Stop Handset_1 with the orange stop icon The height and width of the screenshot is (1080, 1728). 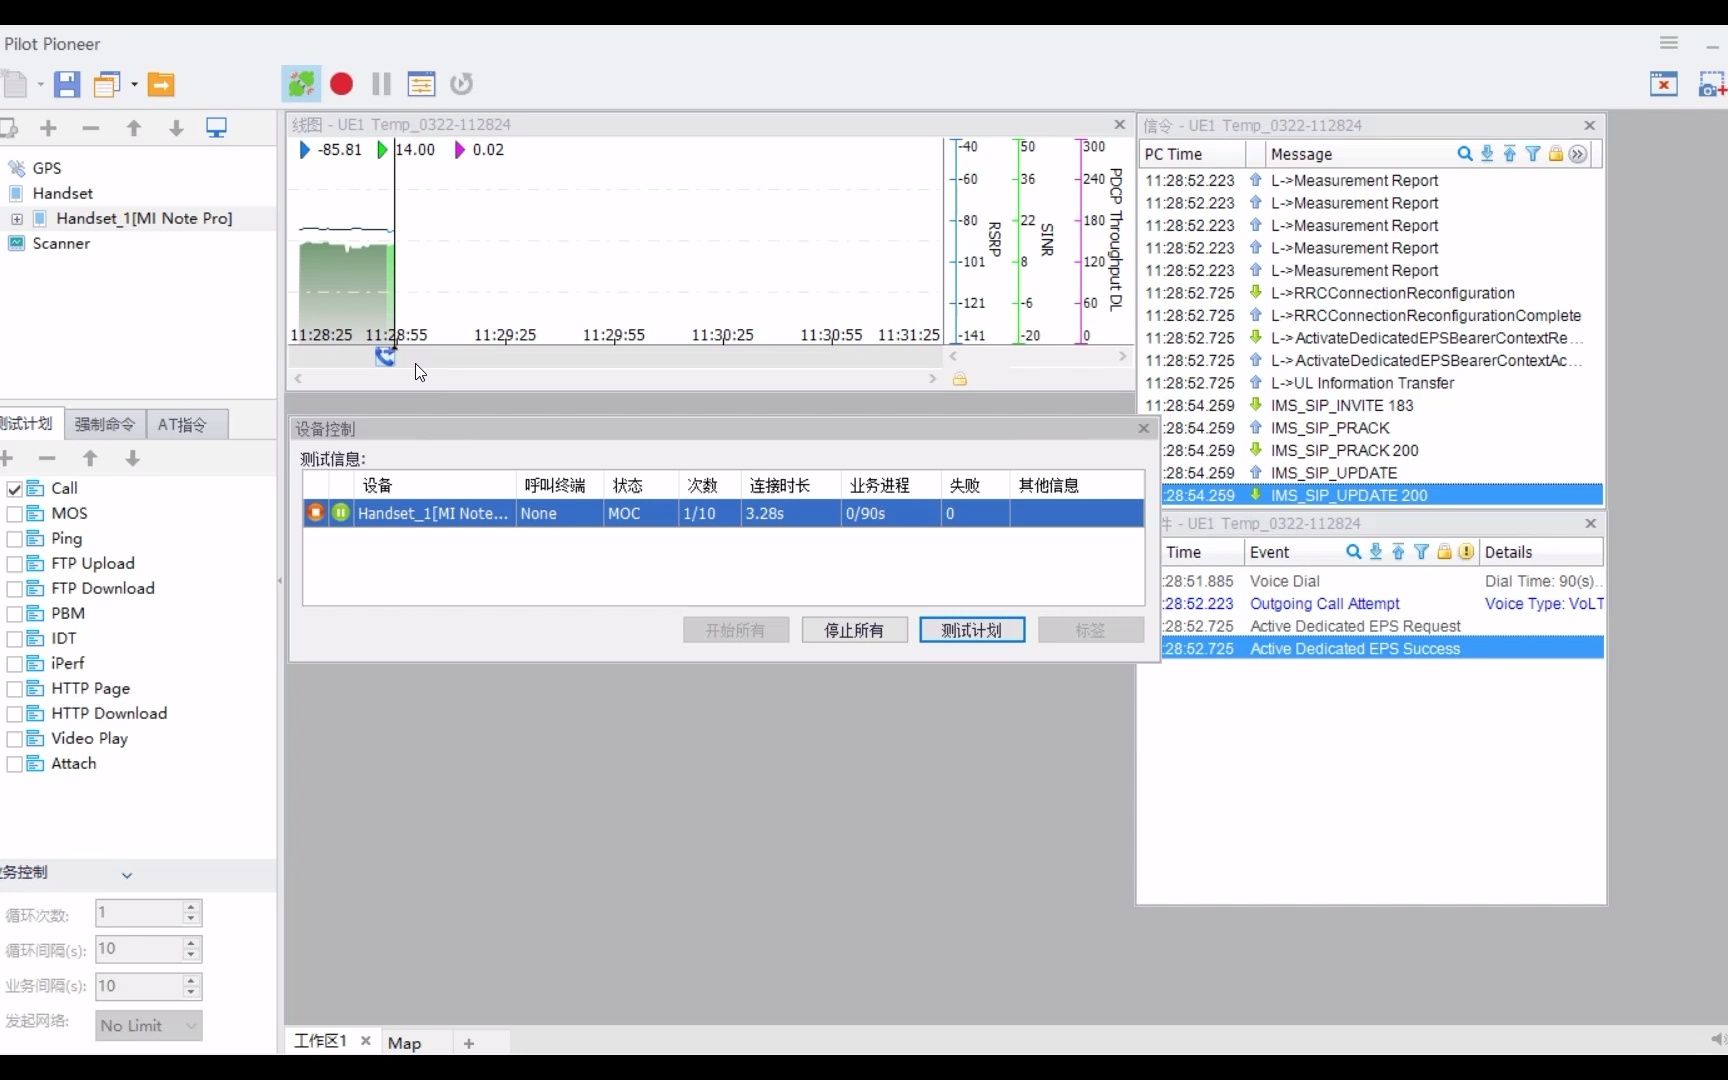pyautogui.click(x=315, y=513)
